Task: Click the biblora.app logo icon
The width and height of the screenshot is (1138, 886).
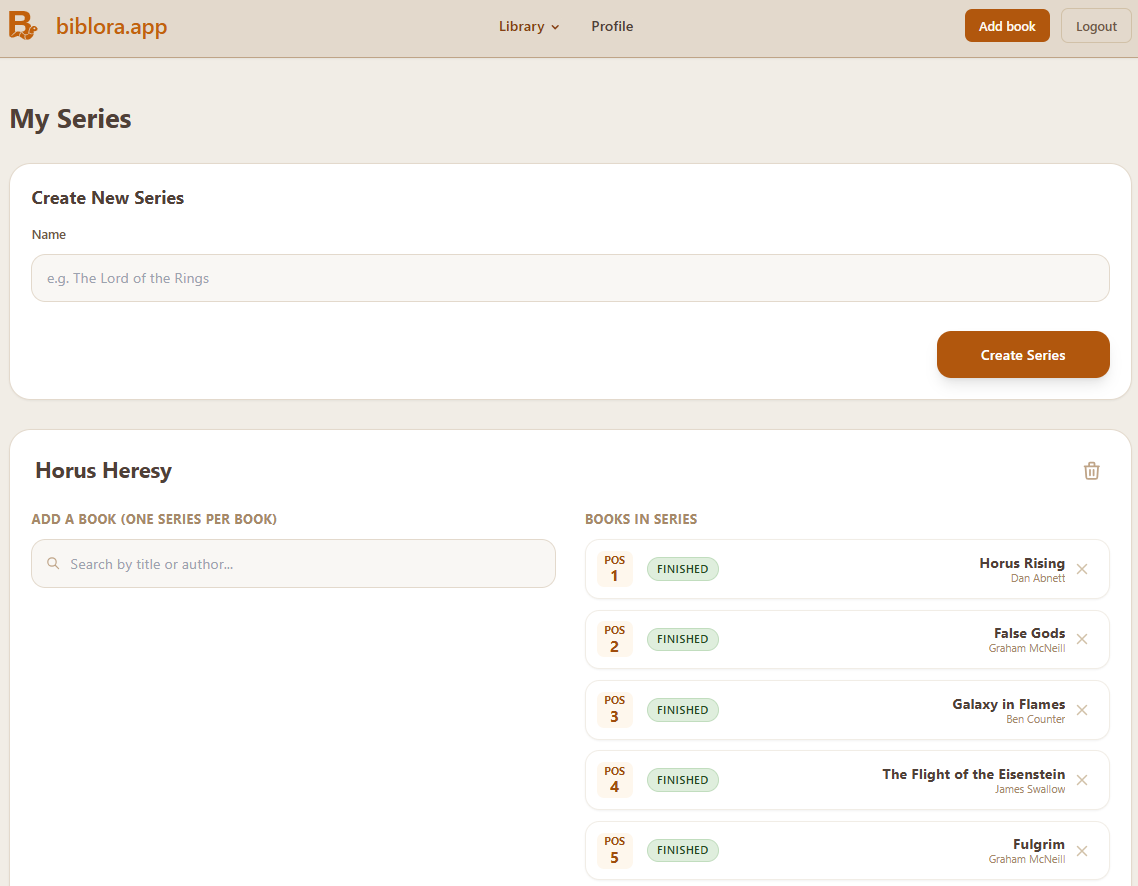Action: click(x=24, y=25)
